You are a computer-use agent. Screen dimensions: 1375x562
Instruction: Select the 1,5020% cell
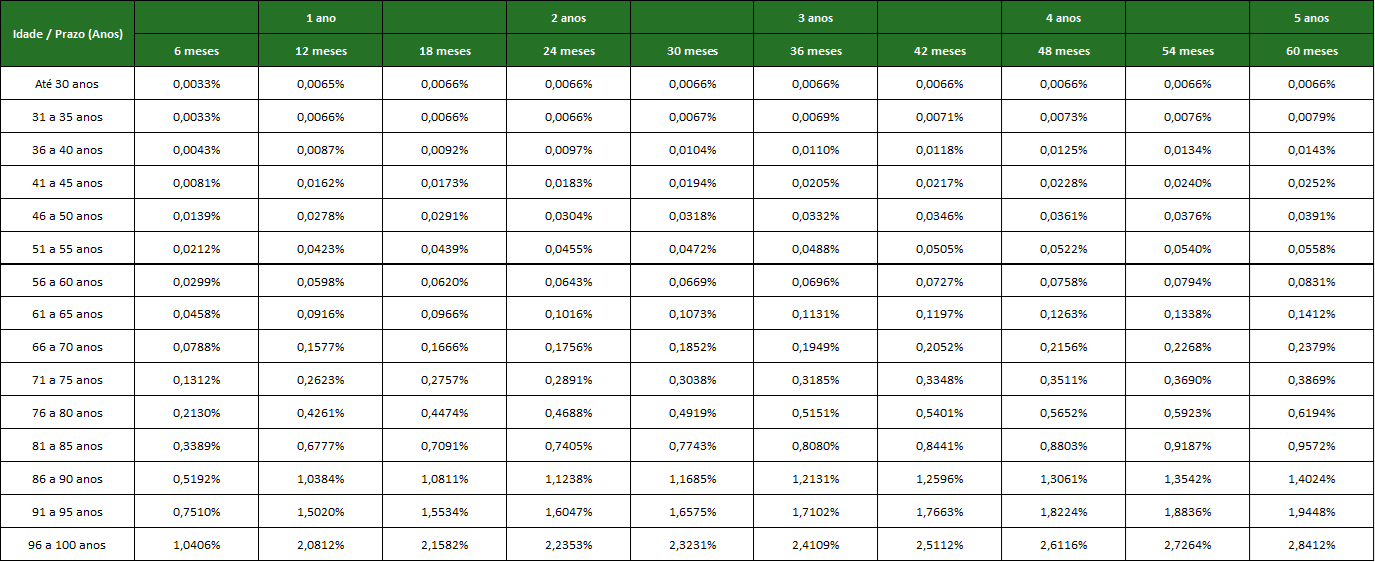[x=320, y=512]
